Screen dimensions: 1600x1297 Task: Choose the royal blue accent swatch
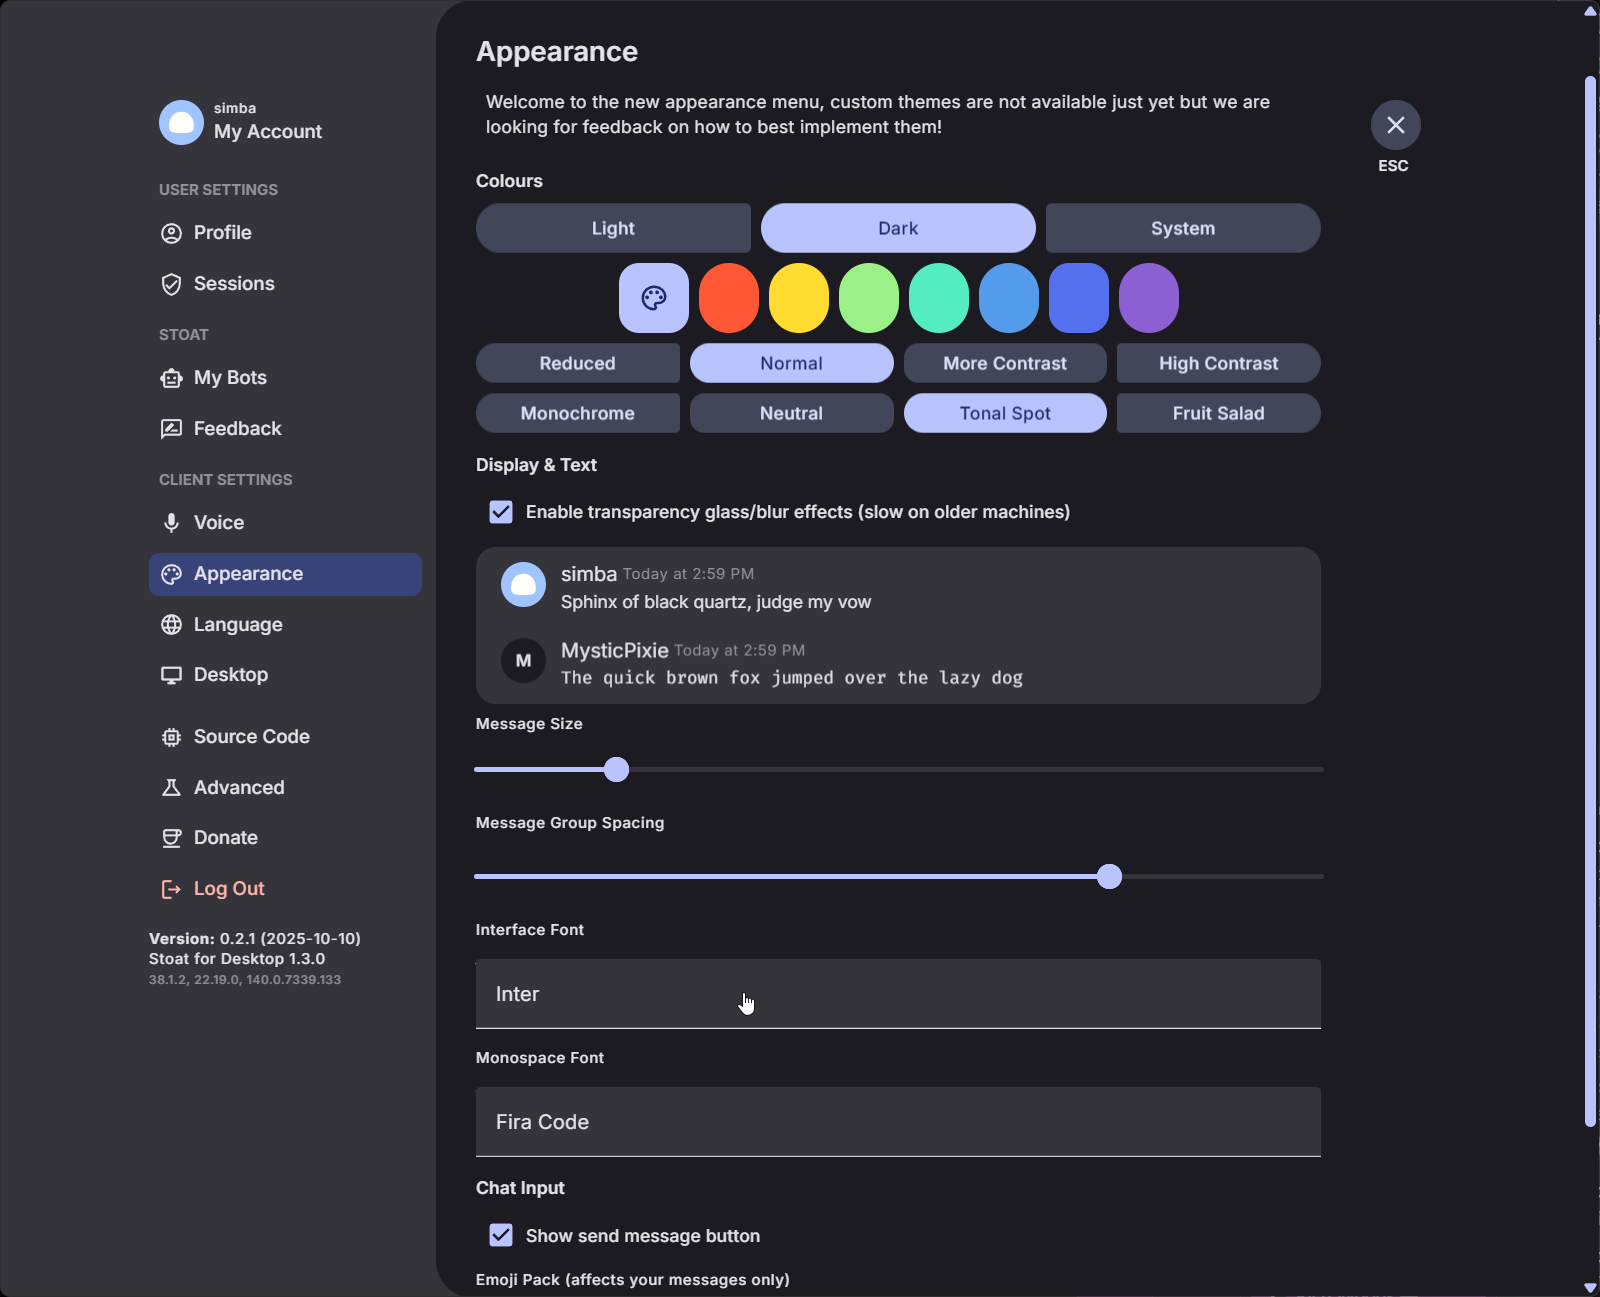(1079, 298)
